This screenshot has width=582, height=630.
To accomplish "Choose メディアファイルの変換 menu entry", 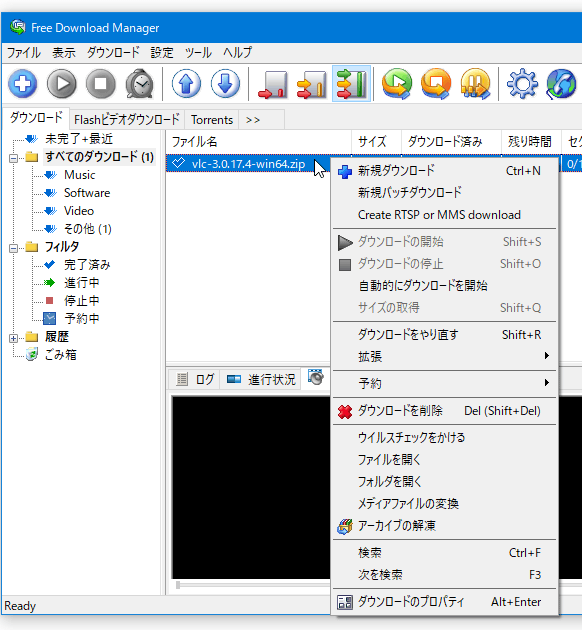I will point(445,503).
